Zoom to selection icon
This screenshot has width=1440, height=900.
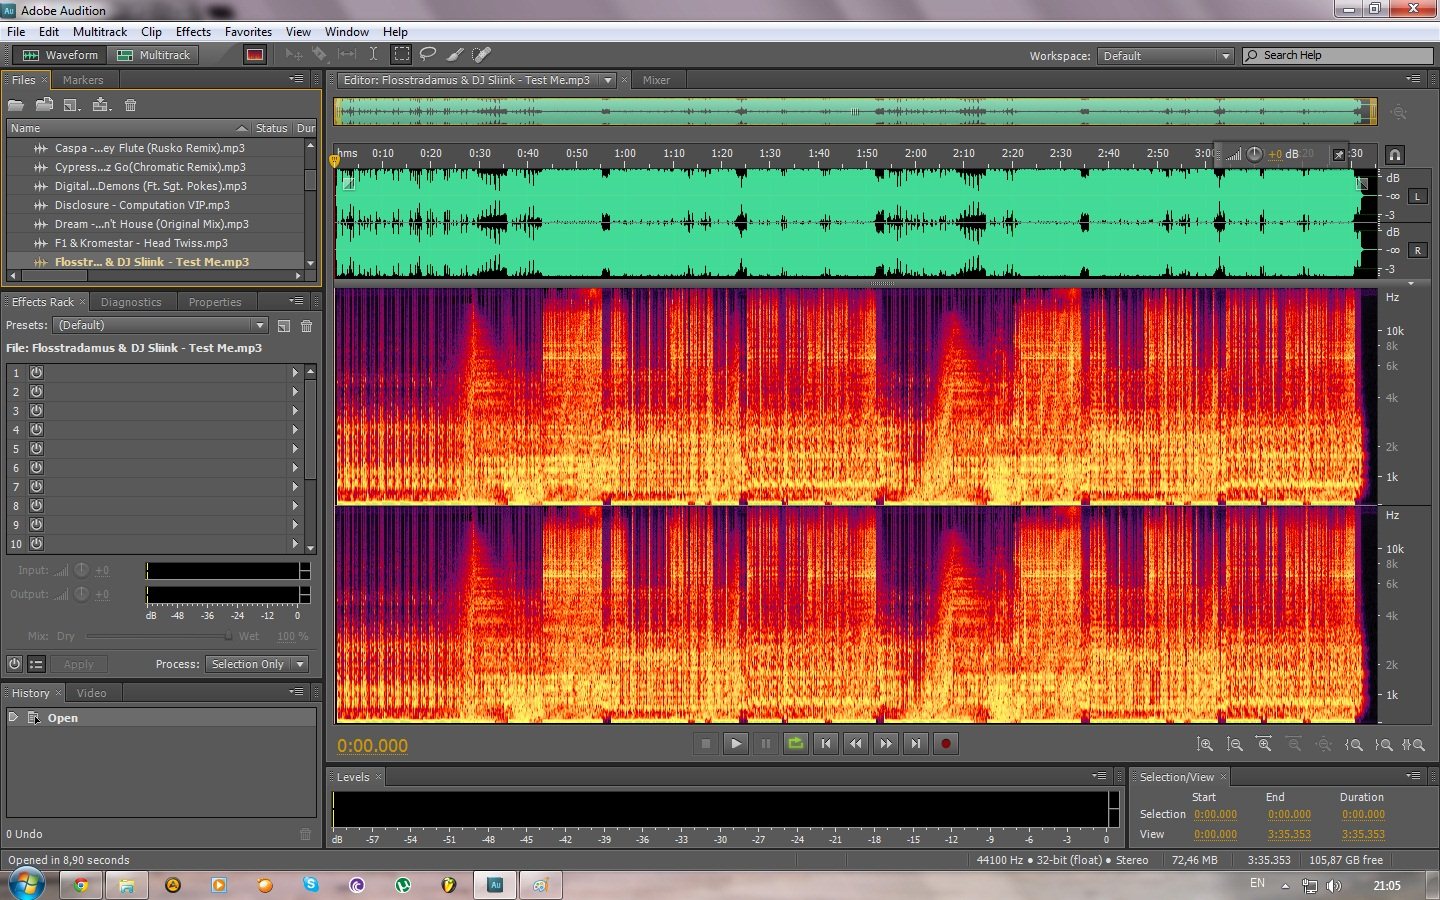1413,744
